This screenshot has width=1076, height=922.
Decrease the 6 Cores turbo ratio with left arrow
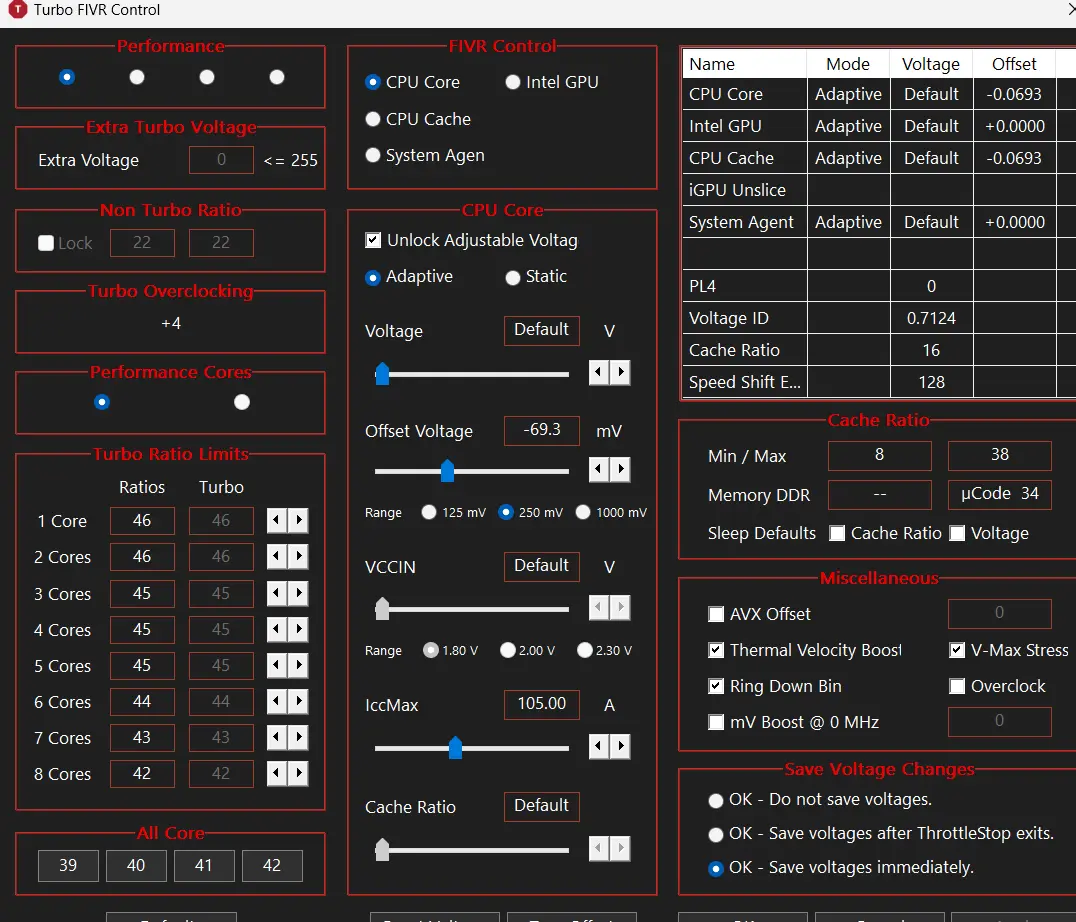[x=277, y=701]
